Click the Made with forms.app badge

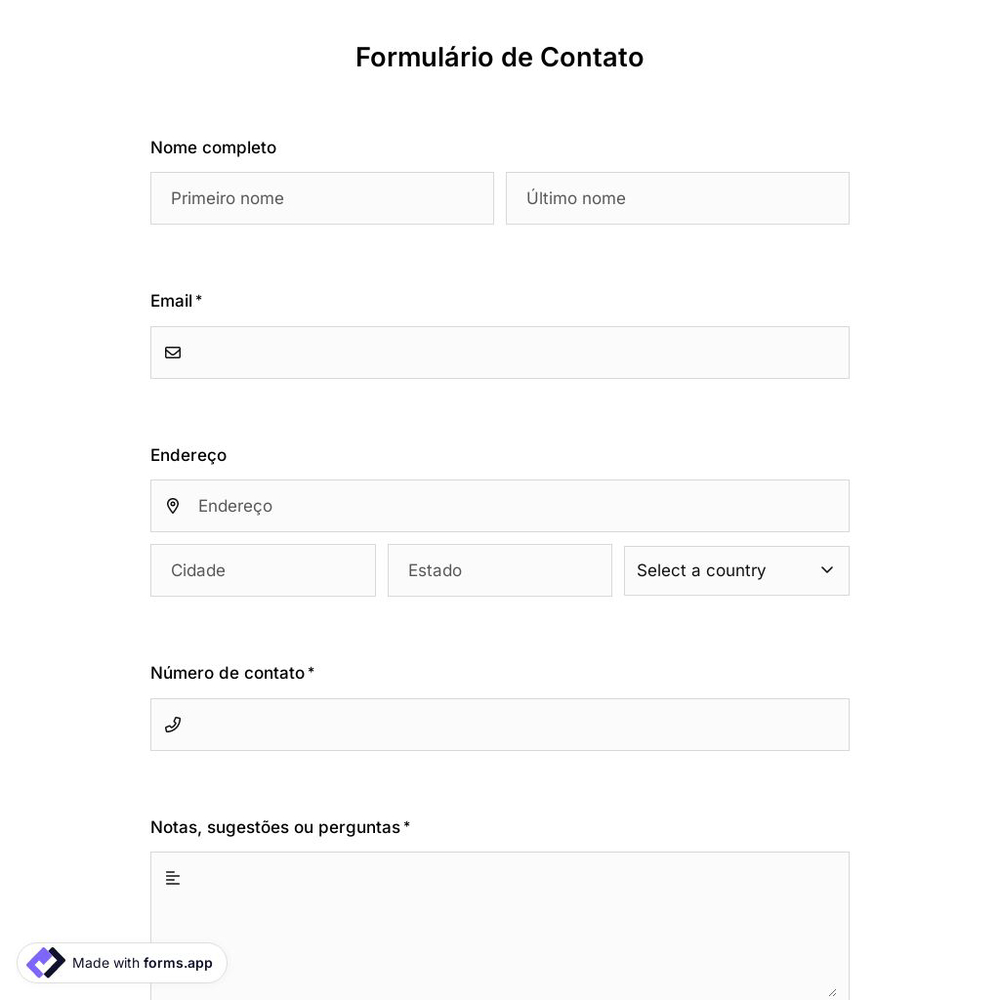(x=122, y=962)
